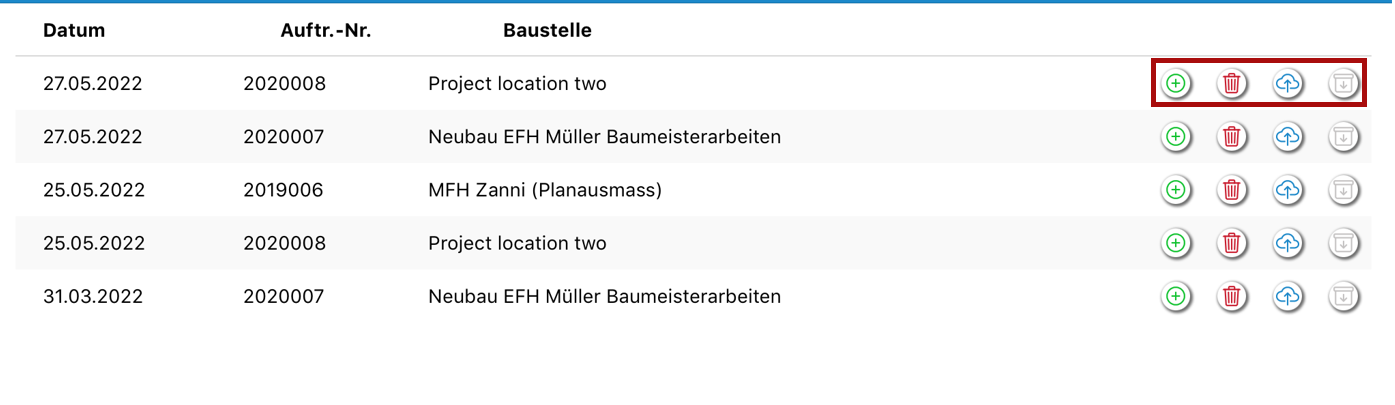This screenshot has height=405, width=1395.
Task: Archive the 27.05.2022 Project location two entry
Action: [x=1344, y=84]
